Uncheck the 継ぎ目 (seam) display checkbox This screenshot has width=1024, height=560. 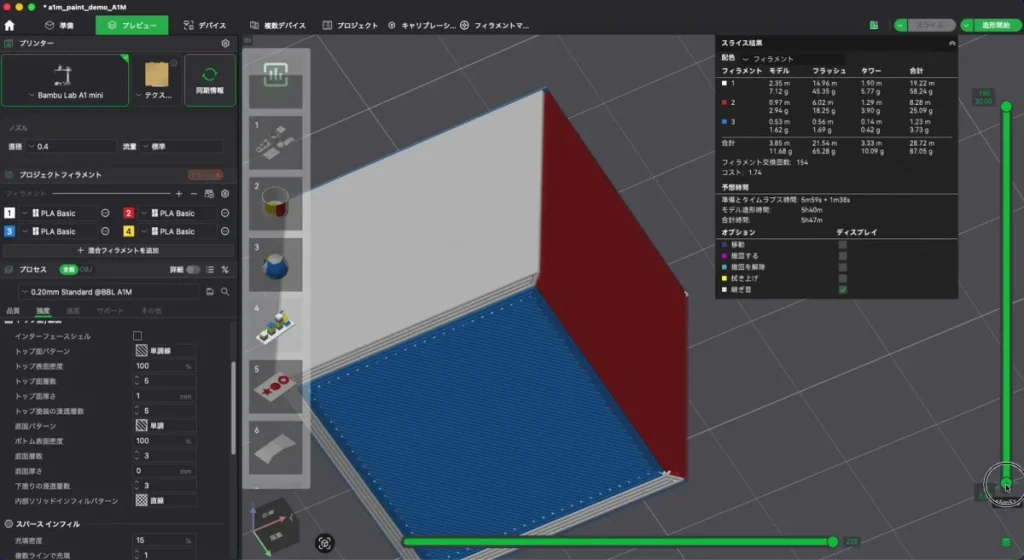(x=842, y=289)
